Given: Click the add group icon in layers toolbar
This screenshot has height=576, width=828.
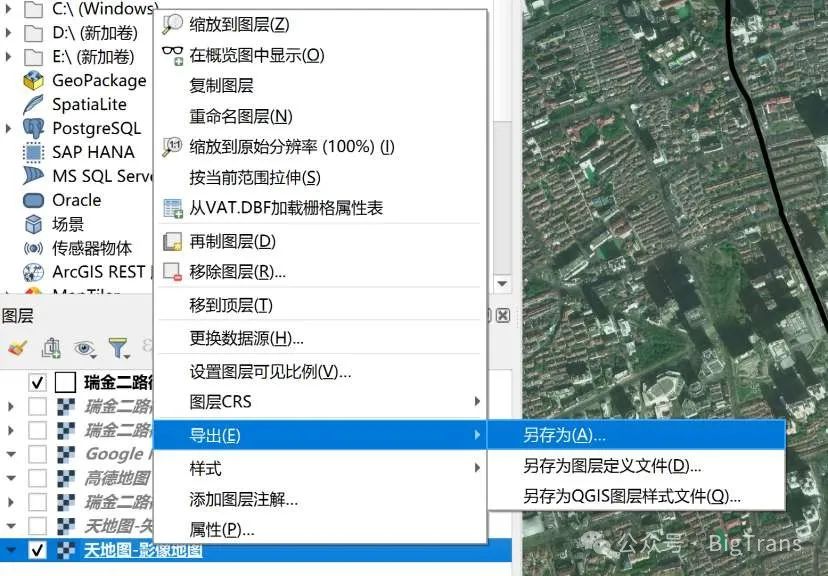Looking at the screenshot, I should [51, 348].
